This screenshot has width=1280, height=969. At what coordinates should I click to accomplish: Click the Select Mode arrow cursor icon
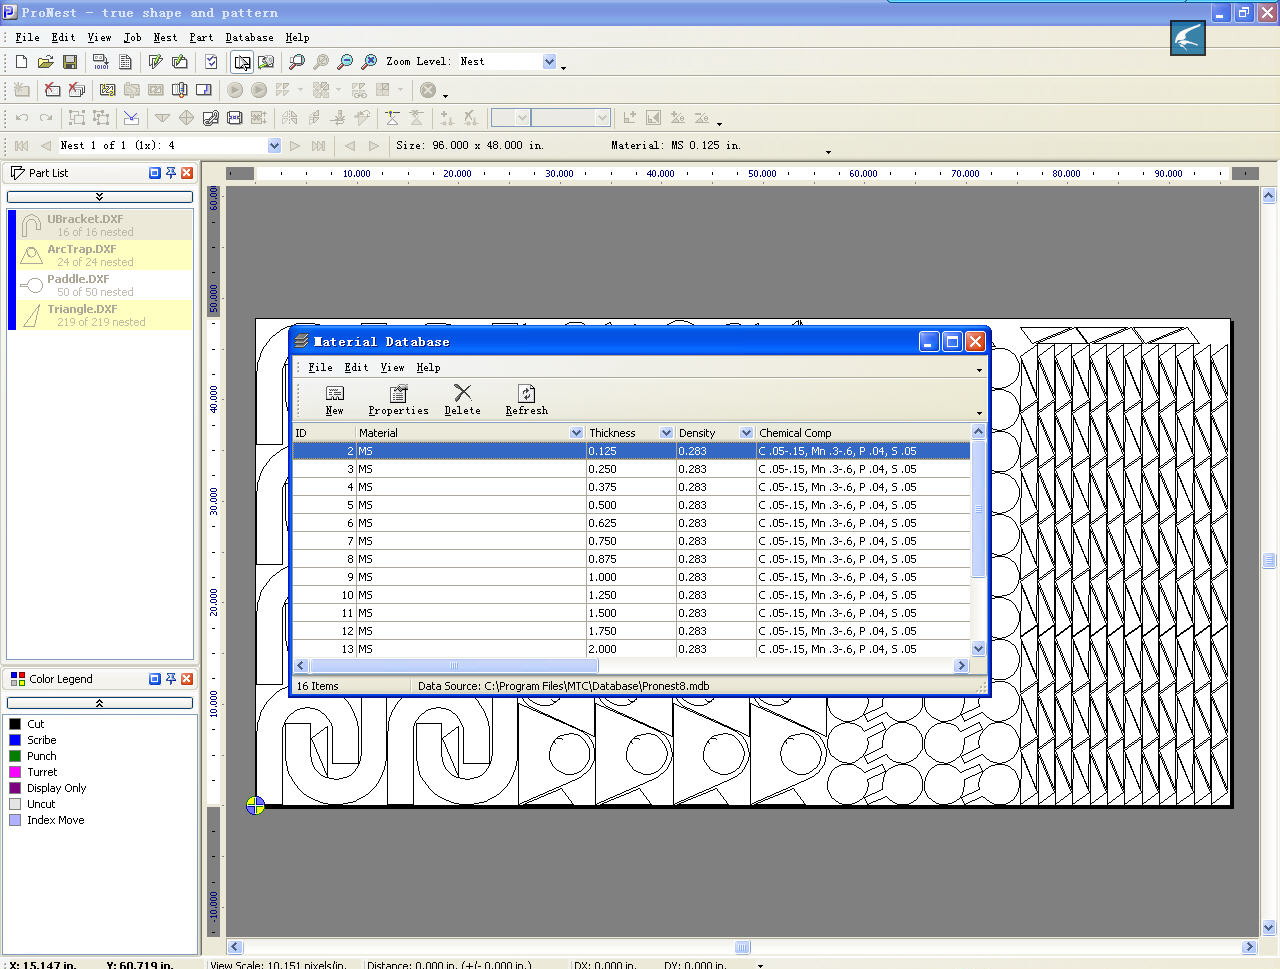tap(242, 62)
